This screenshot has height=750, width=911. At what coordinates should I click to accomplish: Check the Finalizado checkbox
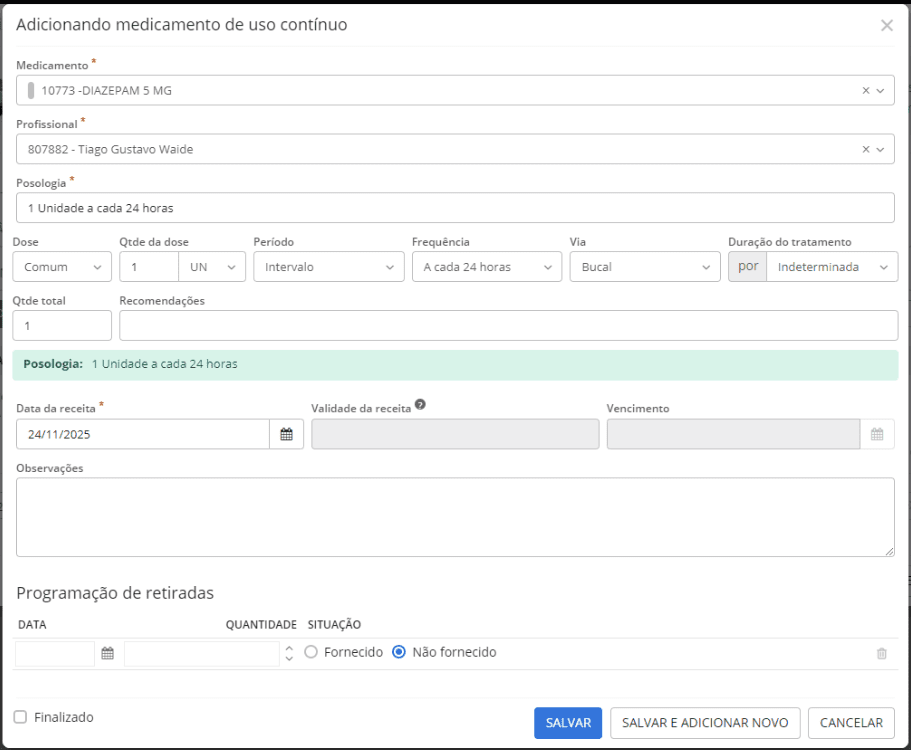(x=20, y=717)
